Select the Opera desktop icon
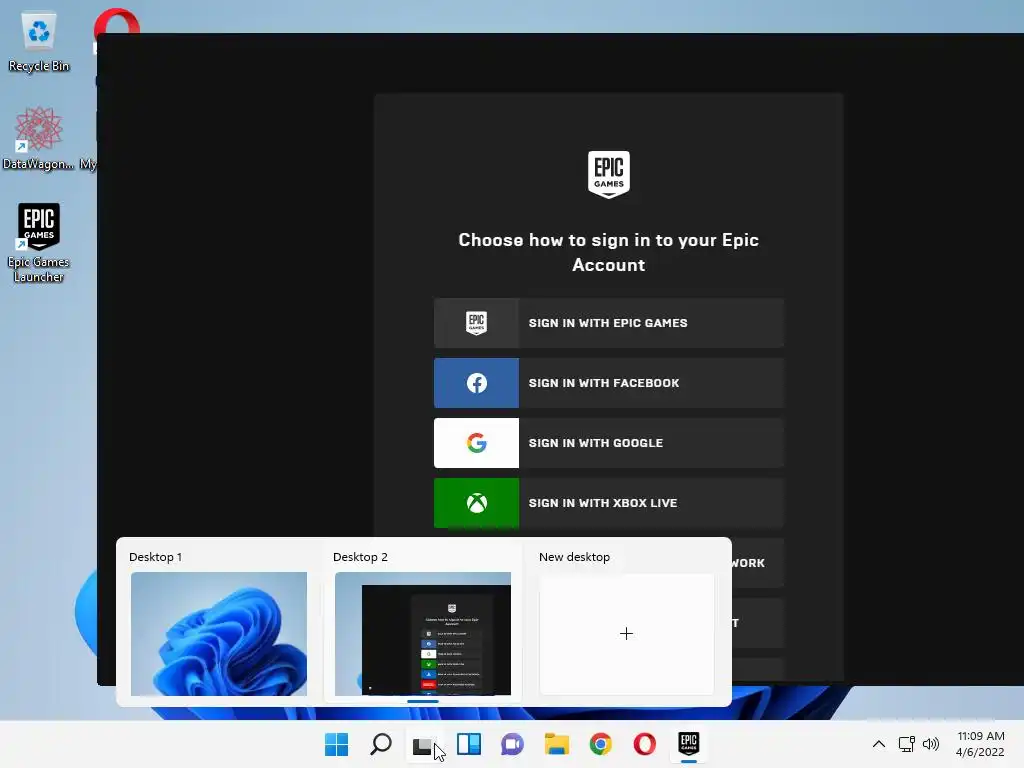1024x768 pixels. click(116, 21)
